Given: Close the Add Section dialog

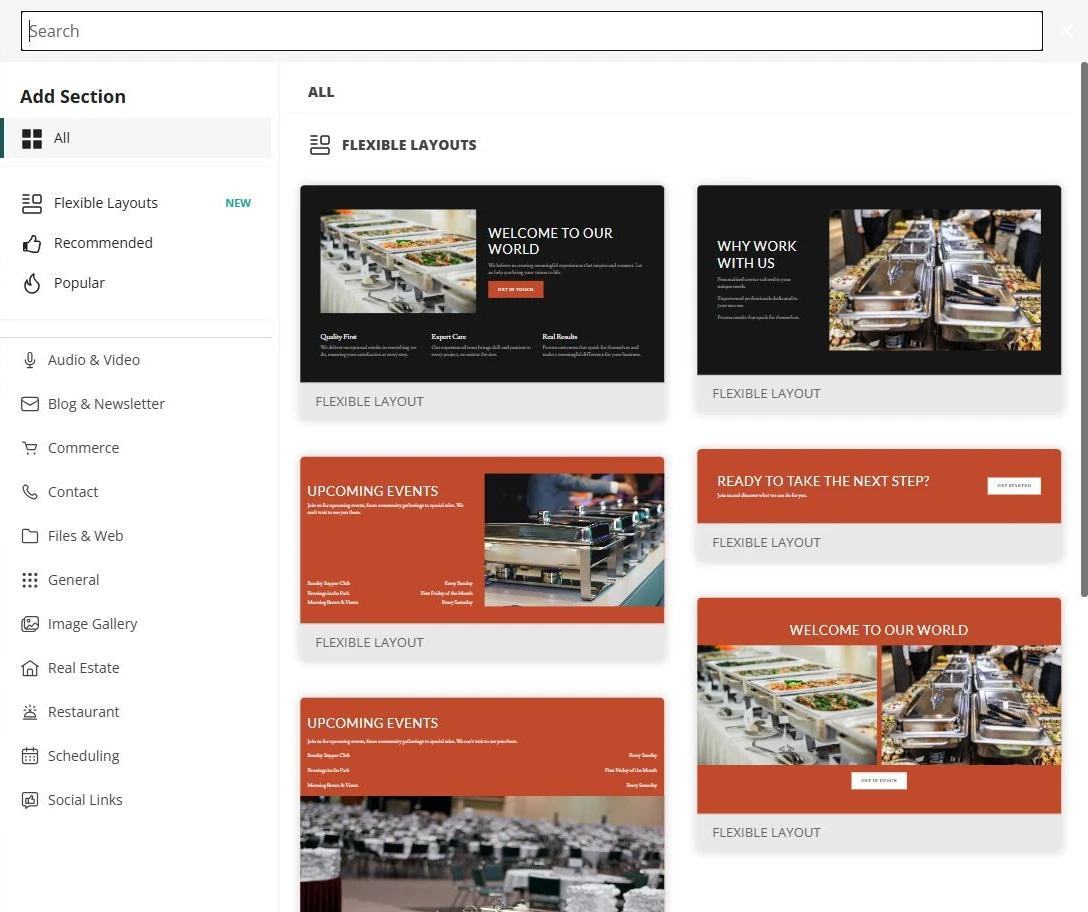Looking at the screenshot, I should [1066, 31].
